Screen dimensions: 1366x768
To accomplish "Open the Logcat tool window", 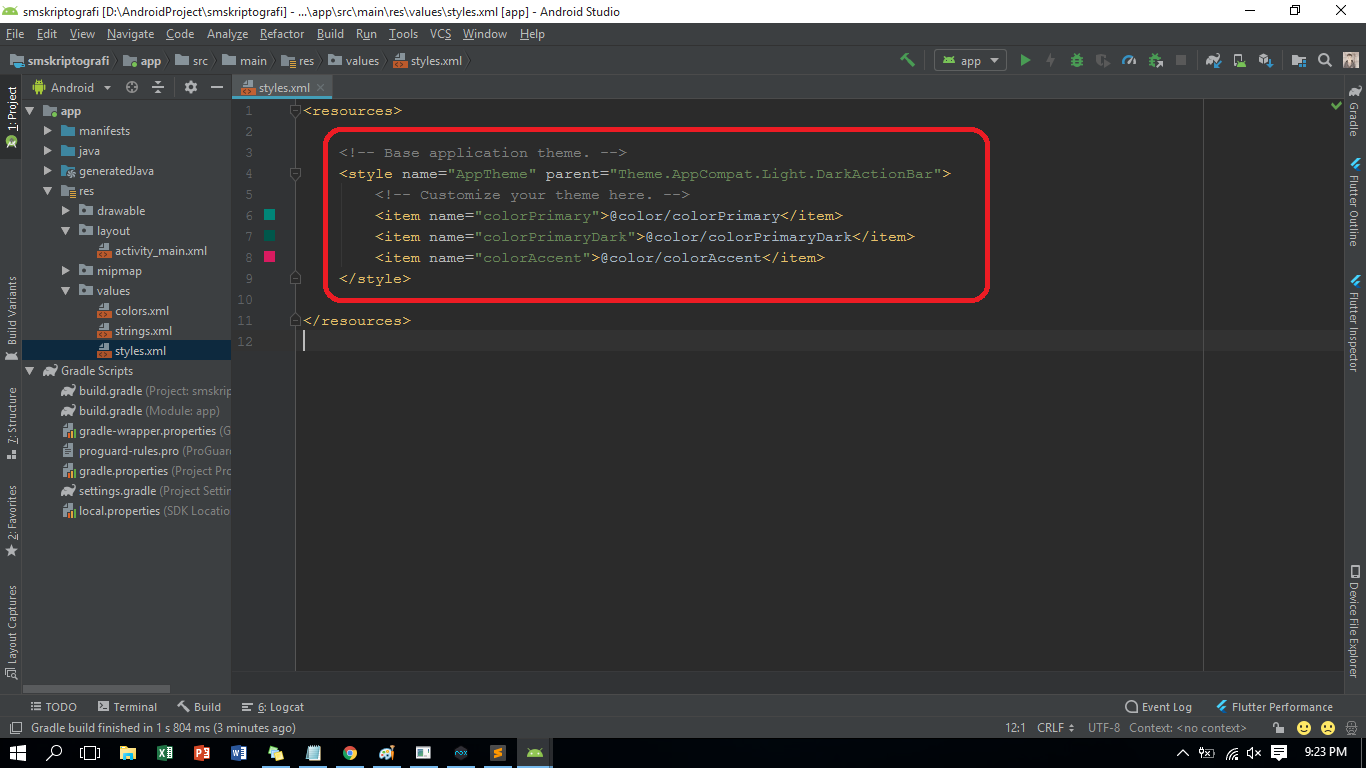I will pyautogui.click(x=274, y=707).
